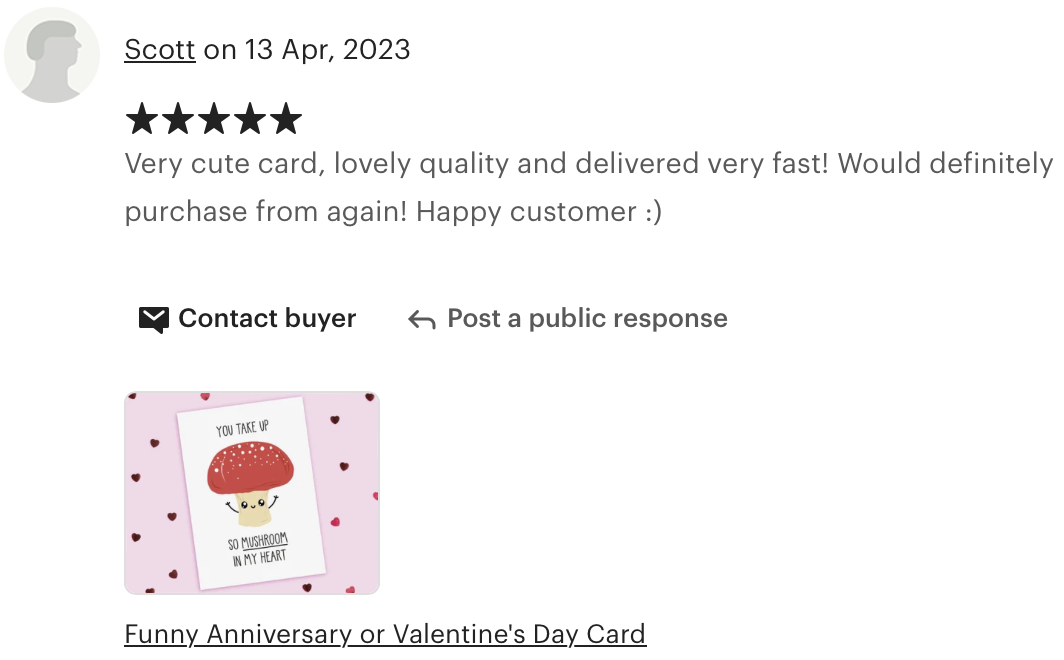Viewport: 1064px width, 660px height.
Task: Open Funny Anniversary or Valentine's Day Card link
Action: pos(385,634)
